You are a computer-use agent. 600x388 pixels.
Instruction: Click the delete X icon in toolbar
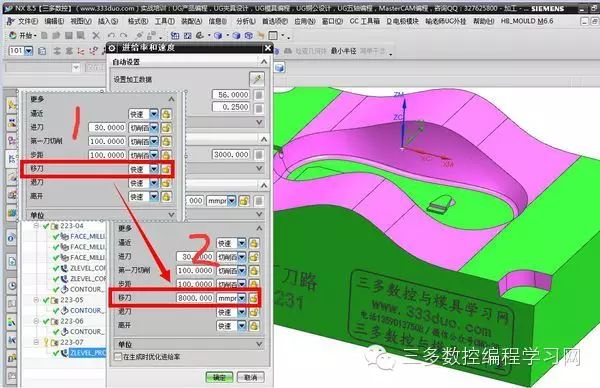(96, 36)
